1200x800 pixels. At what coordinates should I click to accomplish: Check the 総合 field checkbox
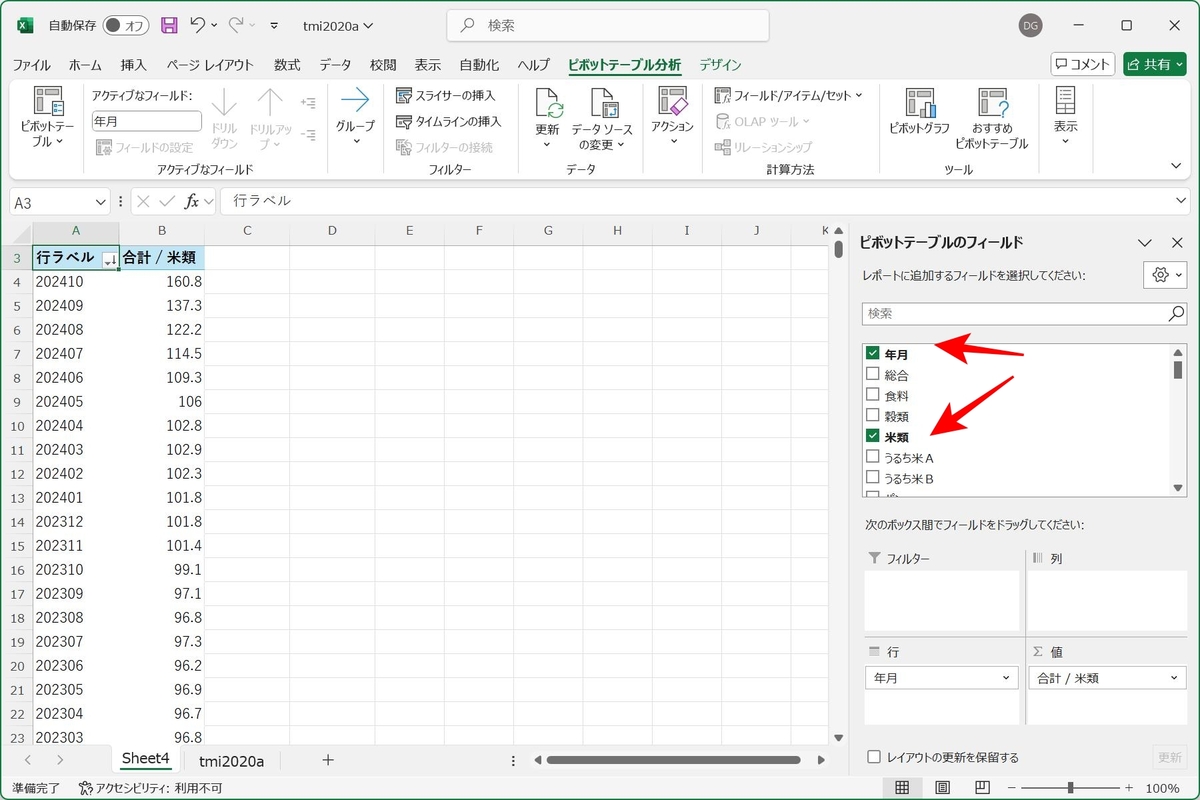pyautogui.click(x=873, y=374)
